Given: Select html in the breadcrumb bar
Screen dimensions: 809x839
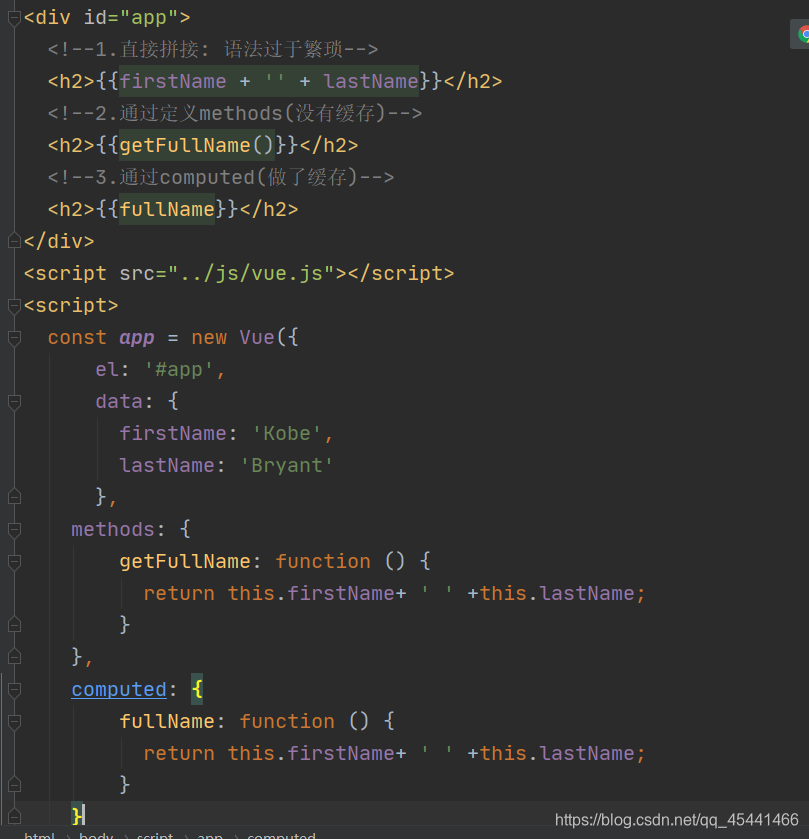Looking at the screenshot, I should click(x=39, y=835).
